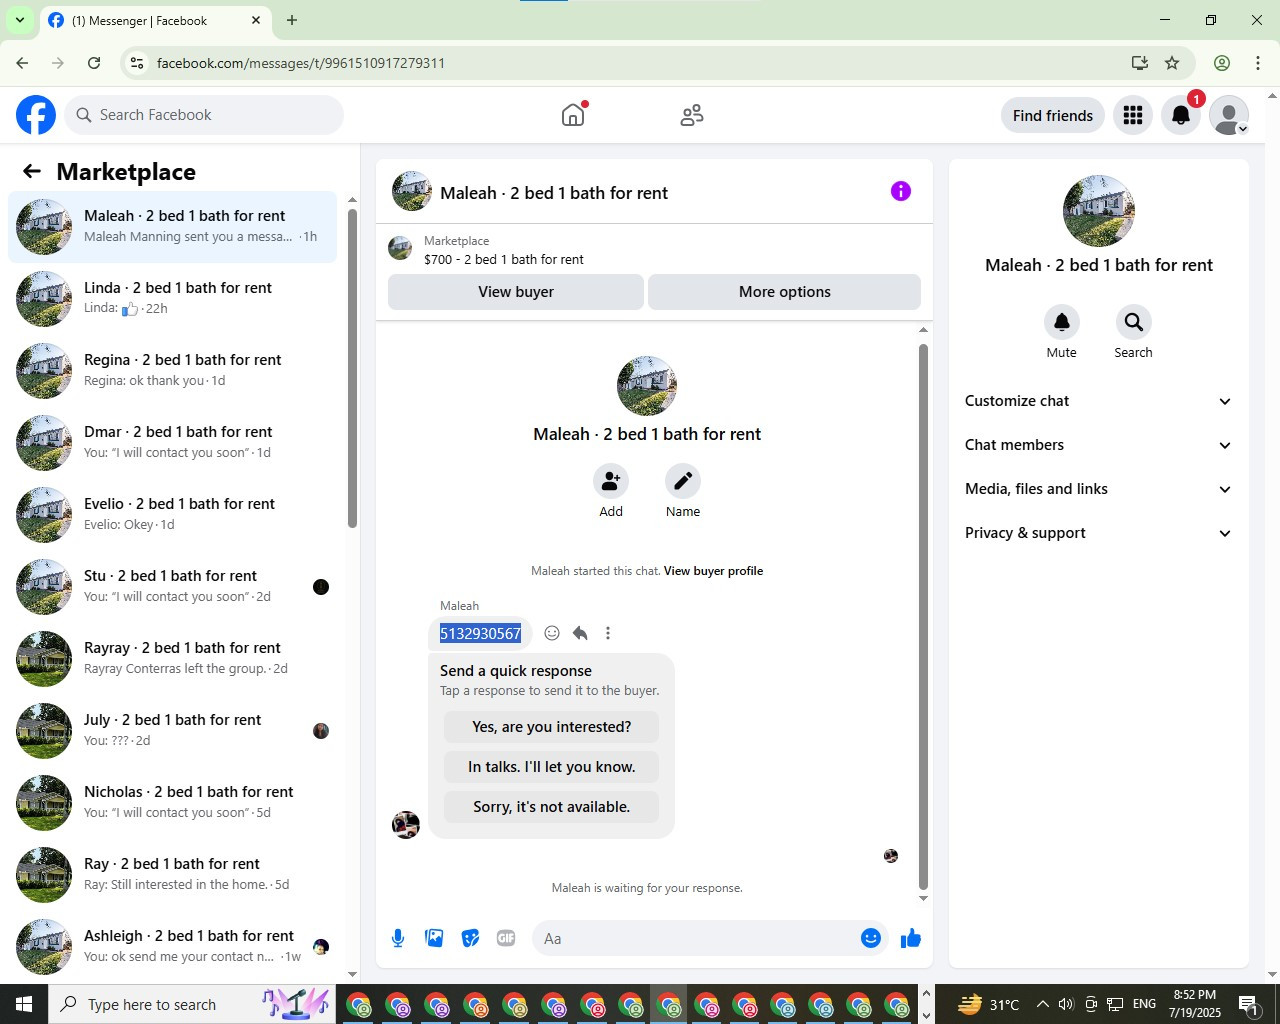This screenshot has height=1024, width=1280.
Task: Send a thumbs-up like
Action: 911,938
